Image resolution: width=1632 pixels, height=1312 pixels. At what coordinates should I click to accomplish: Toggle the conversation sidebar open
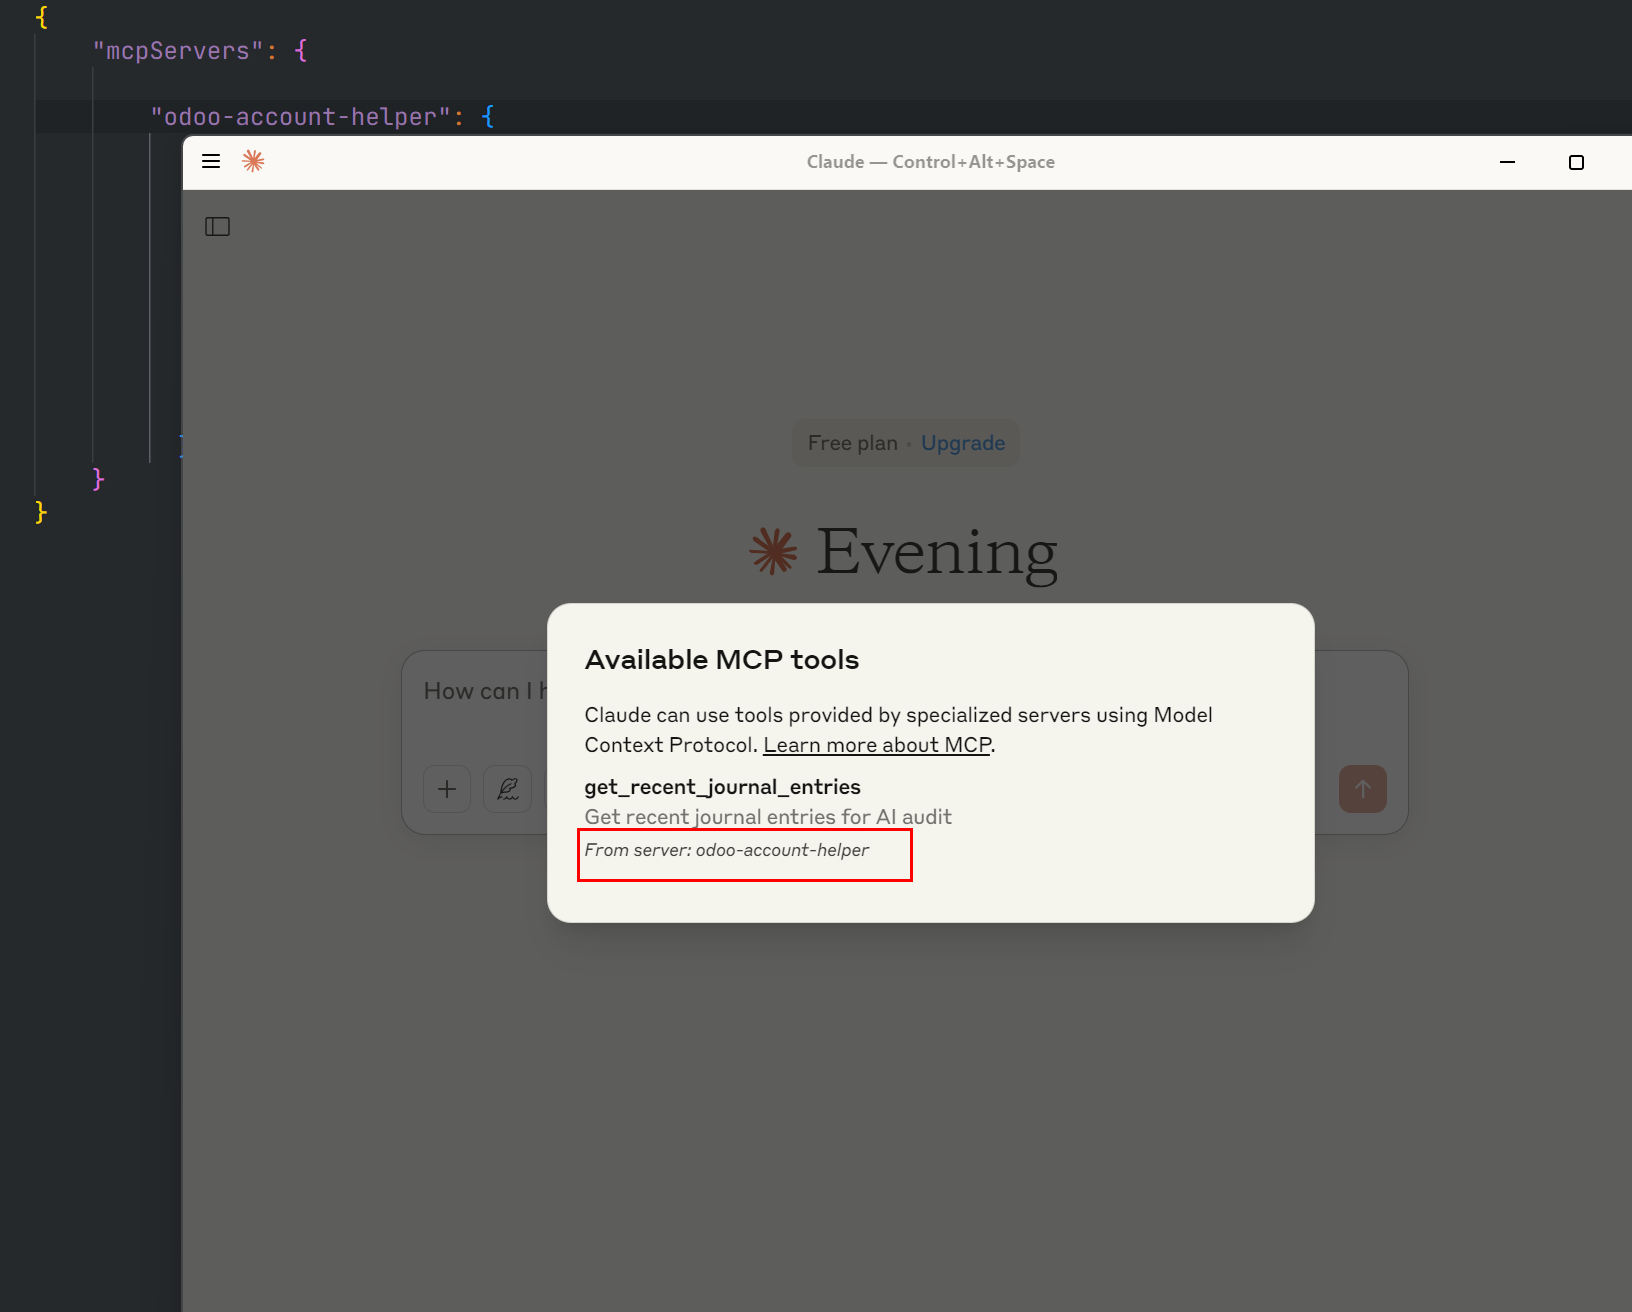217,226
